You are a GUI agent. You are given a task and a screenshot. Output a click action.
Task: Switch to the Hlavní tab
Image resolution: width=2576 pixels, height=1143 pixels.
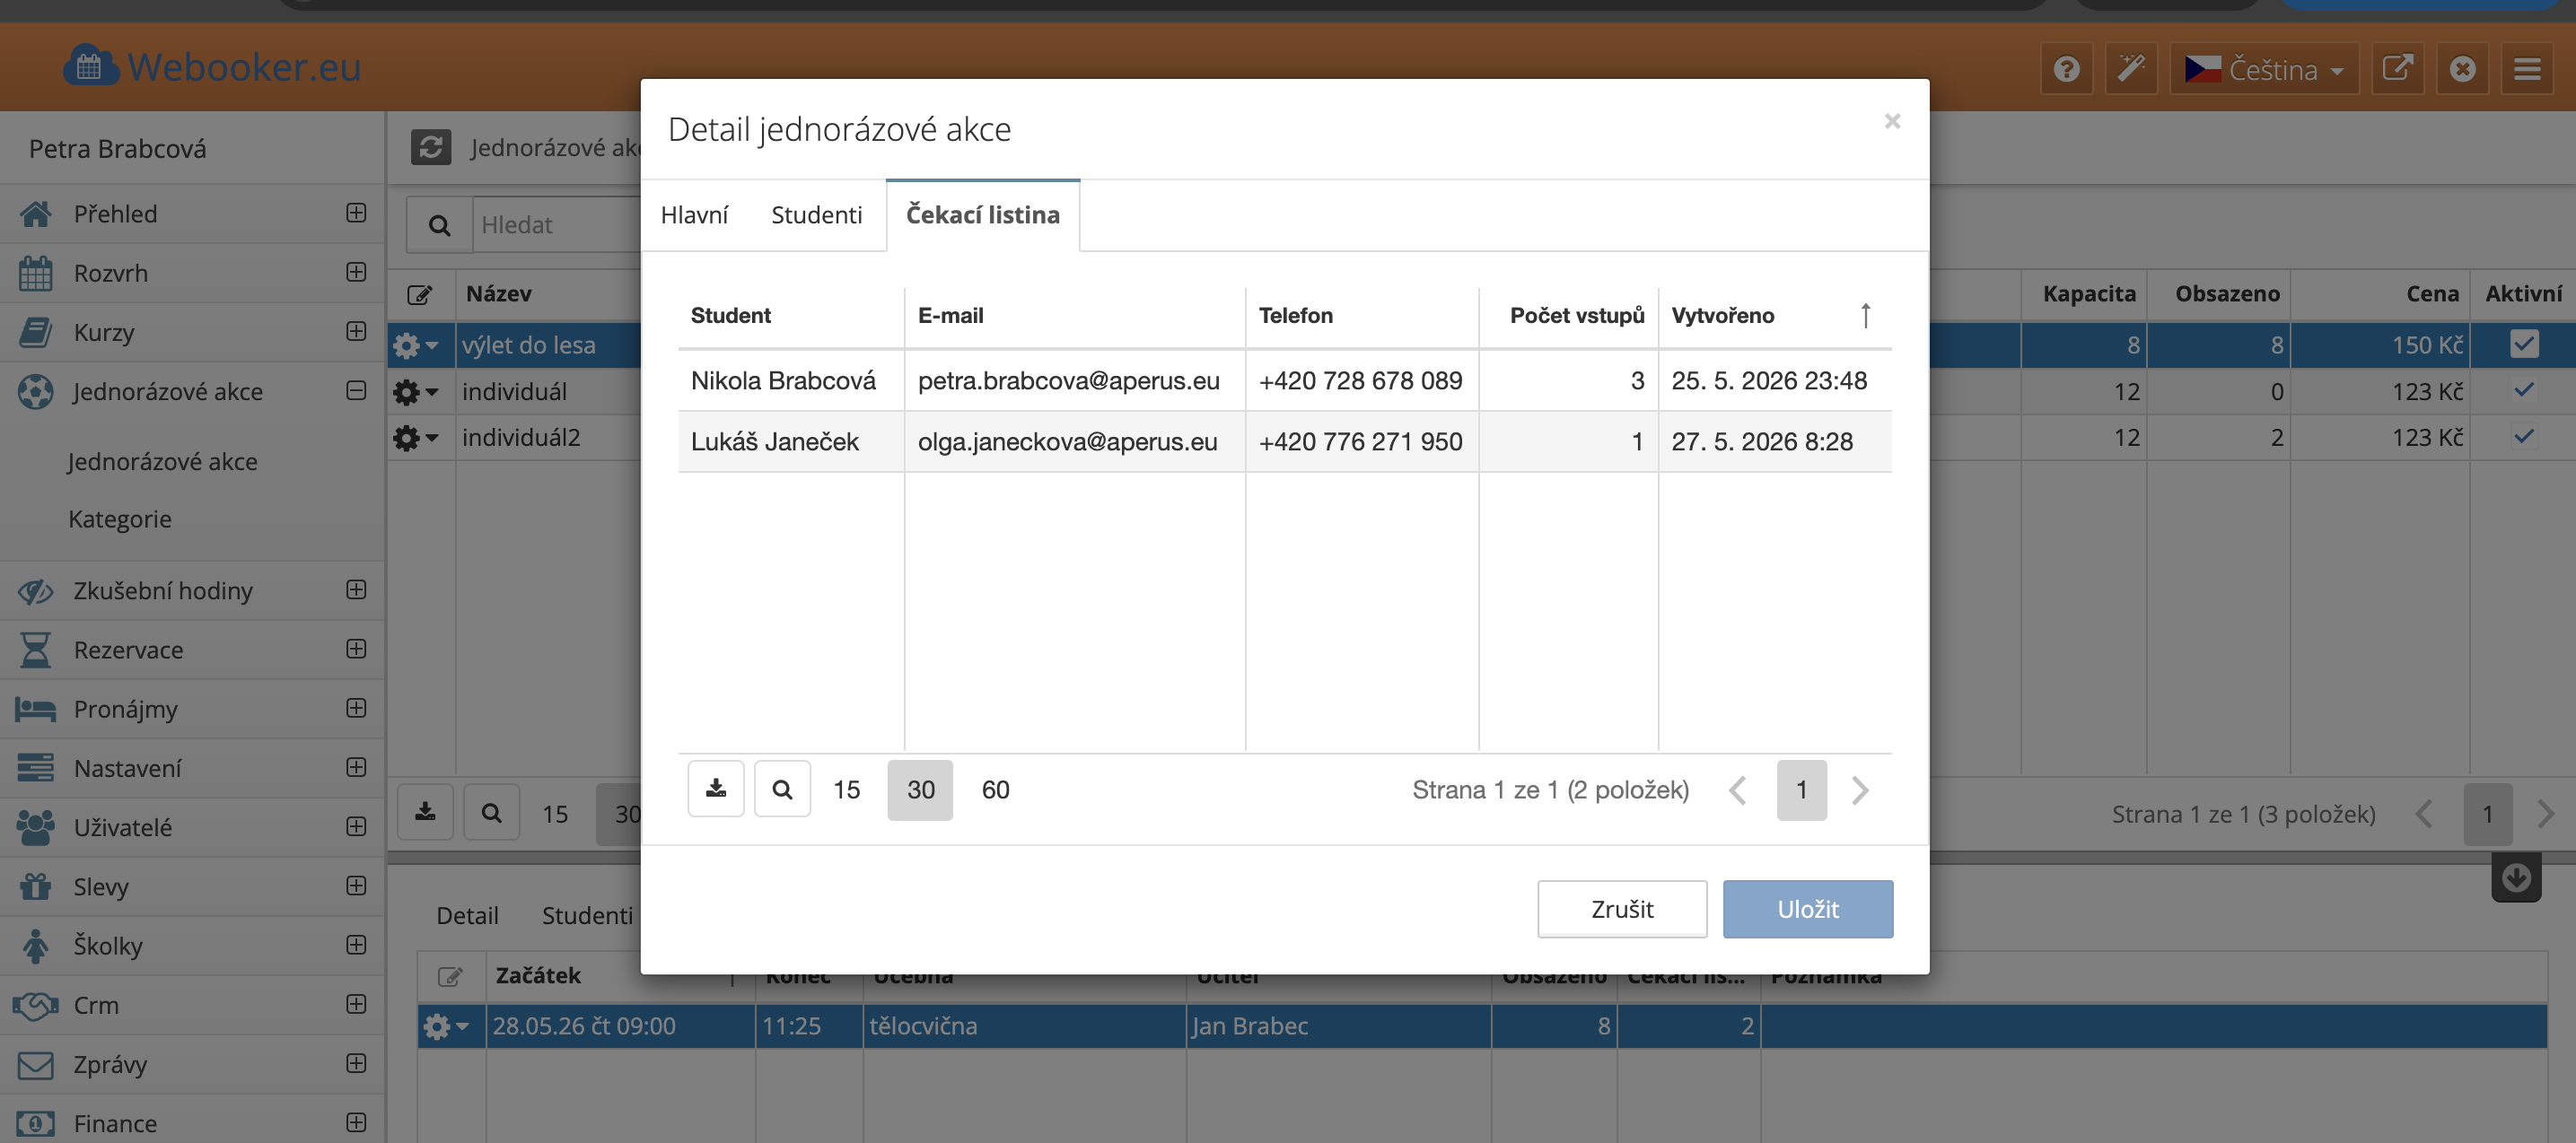click(694, 215)
